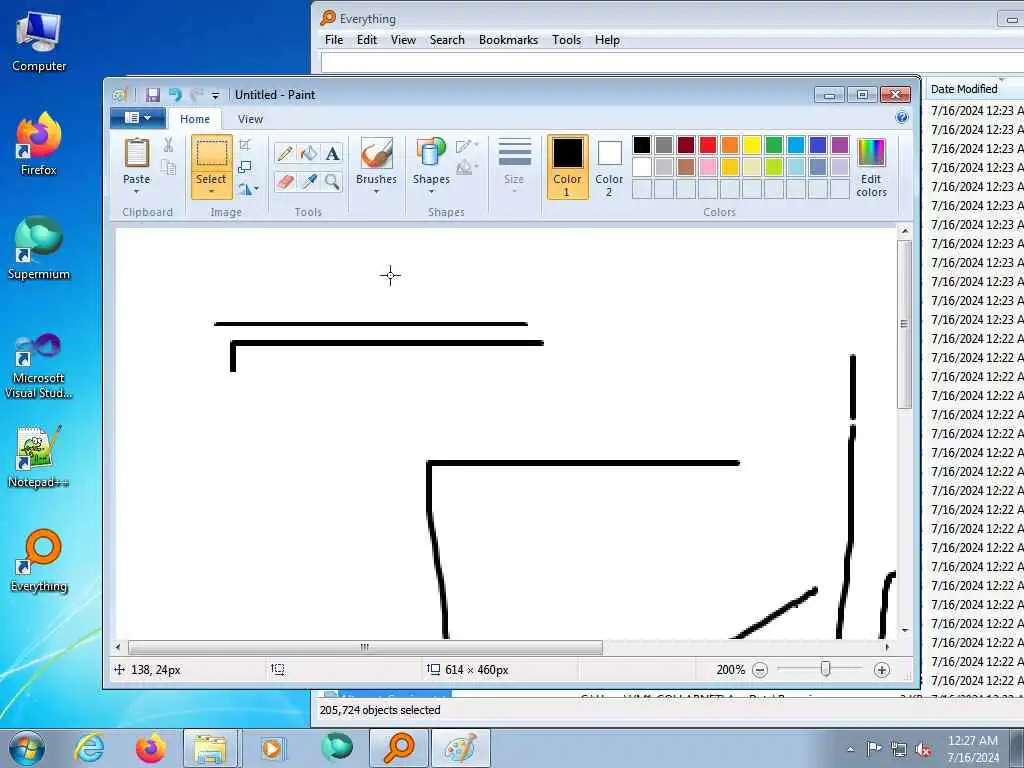Select the Text tool

click(332, 154)
